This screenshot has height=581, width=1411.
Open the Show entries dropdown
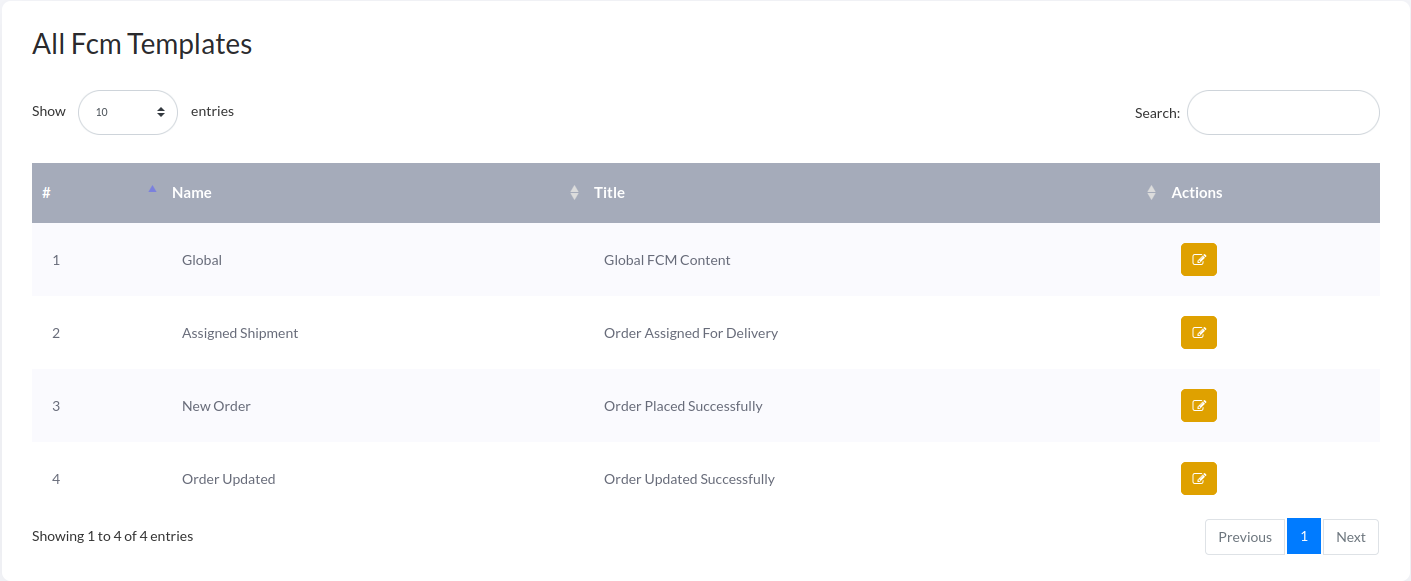(x=128, y=112)
